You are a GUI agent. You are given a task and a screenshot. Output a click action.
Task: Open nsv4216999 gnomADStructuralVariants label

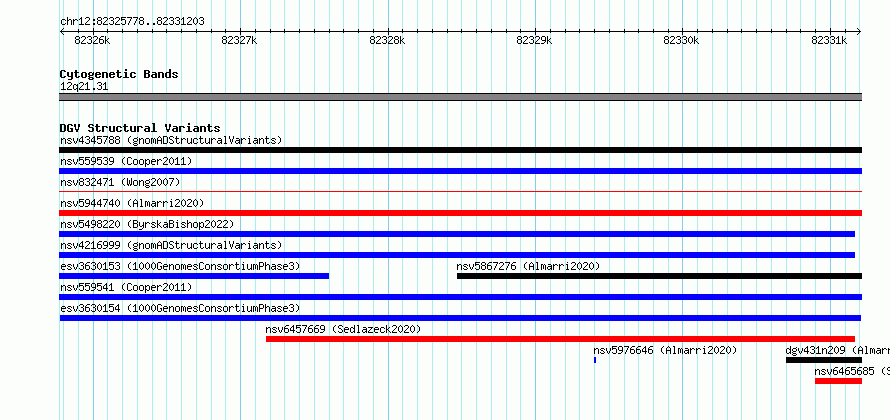171,245
